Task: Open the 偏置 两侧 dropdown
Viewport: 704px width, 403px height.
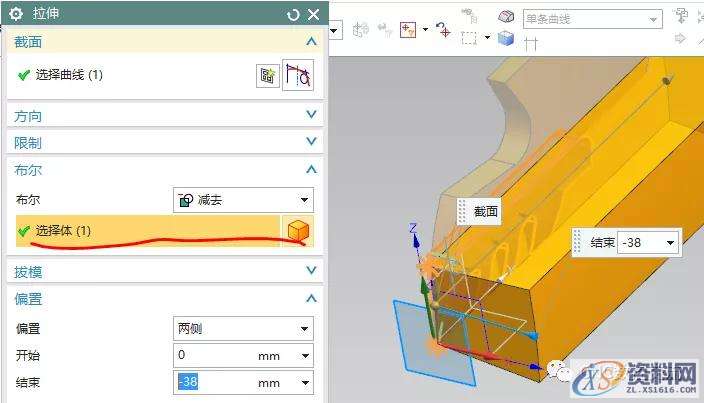Action: pyautogui.click(x=243, y=329)
